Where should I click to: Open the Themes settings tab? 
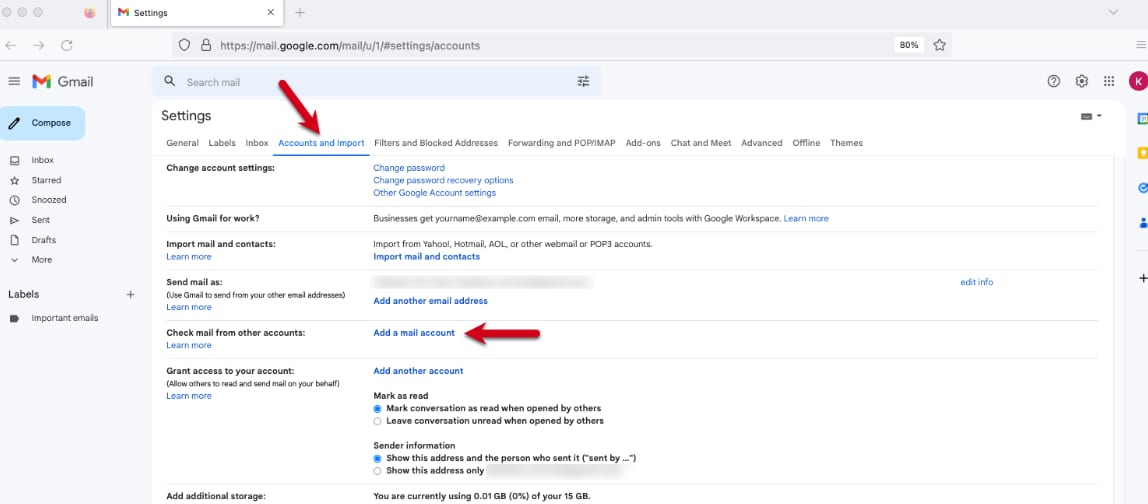coord(846,143)
